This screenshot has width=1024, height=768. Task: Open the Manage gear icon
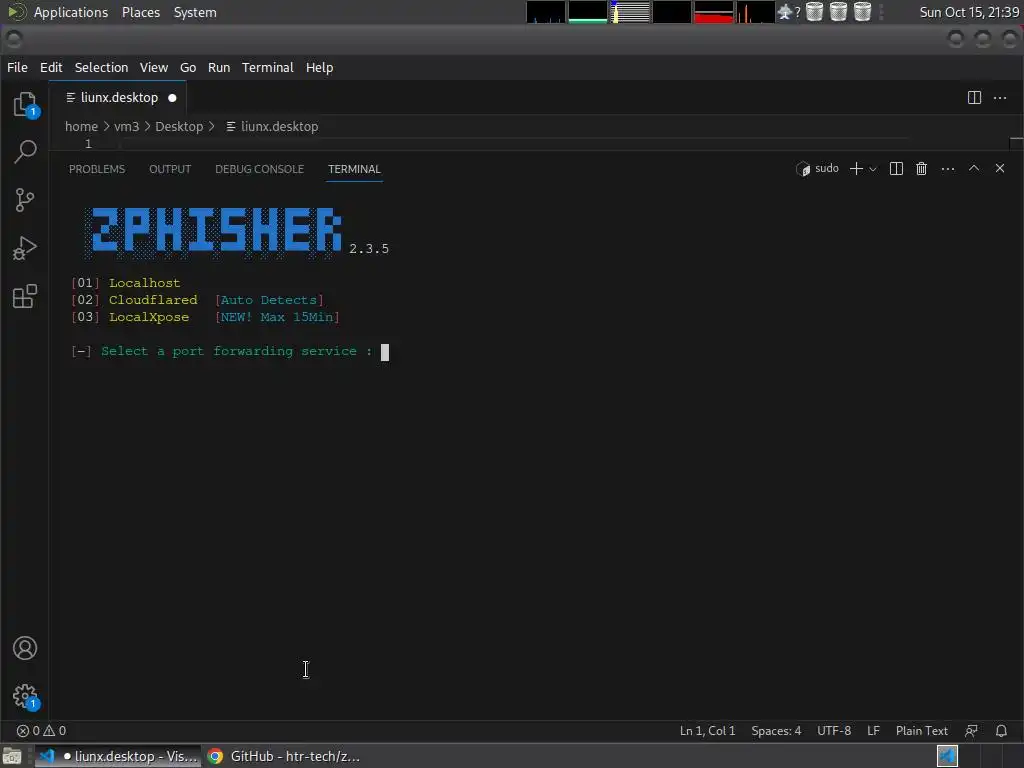(25, 696)
